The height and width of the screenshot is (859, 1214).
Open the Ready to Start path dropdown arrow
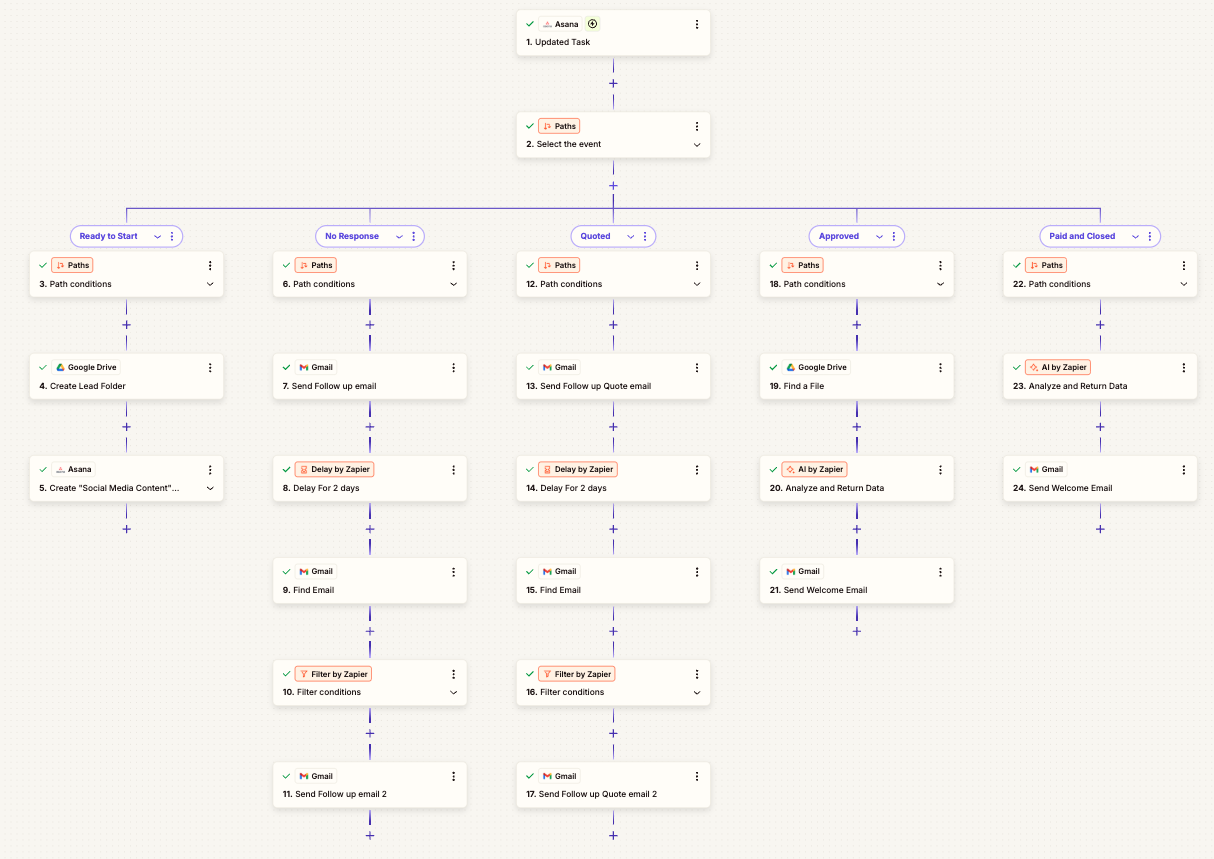(x=157, y=237)
